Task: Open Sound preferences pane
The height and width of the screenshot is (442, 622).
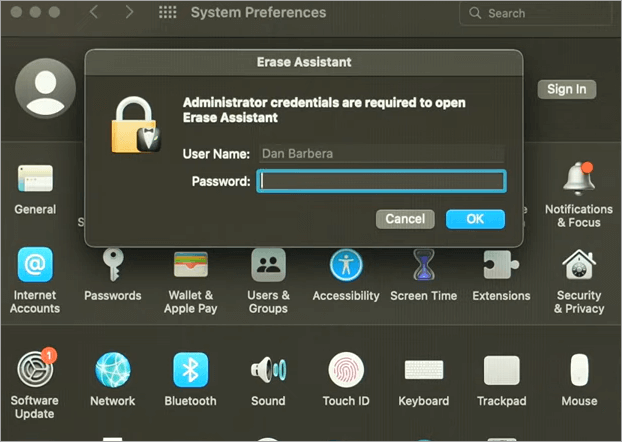Action: pyautogui.click(x=269, y=370)
